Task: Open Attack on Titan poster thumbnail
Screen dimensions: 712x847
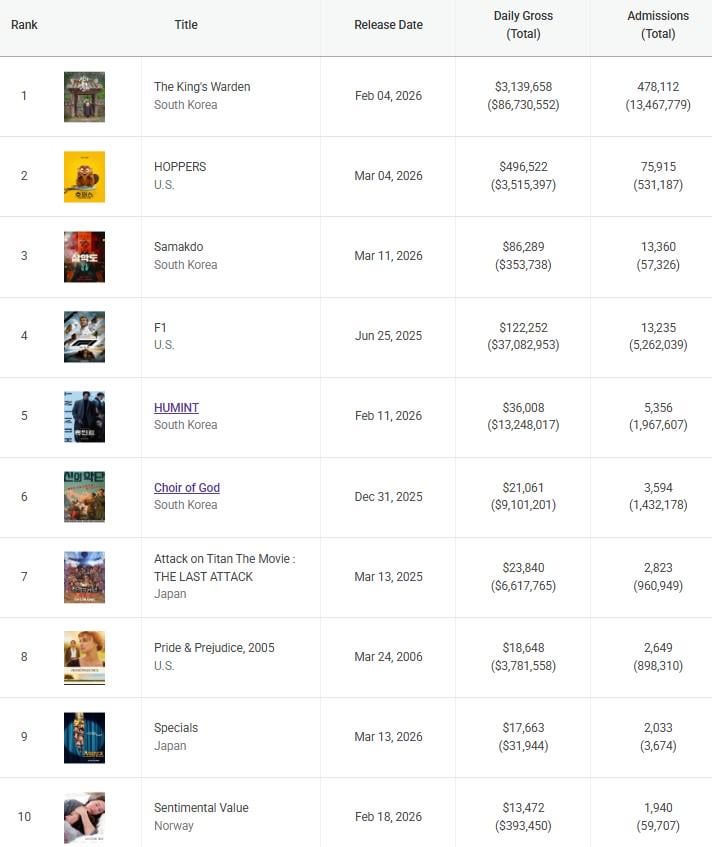Action: click(84, 577)
